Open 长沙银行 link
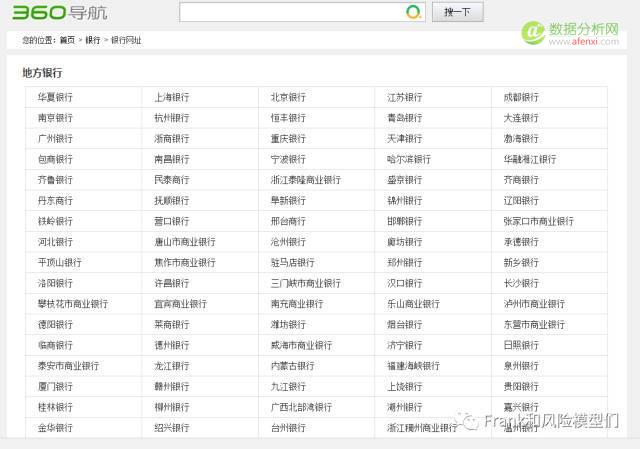Image resolution: width=640 pixels, height=449 pixels. pyautogui.click(x=521, y=283)
